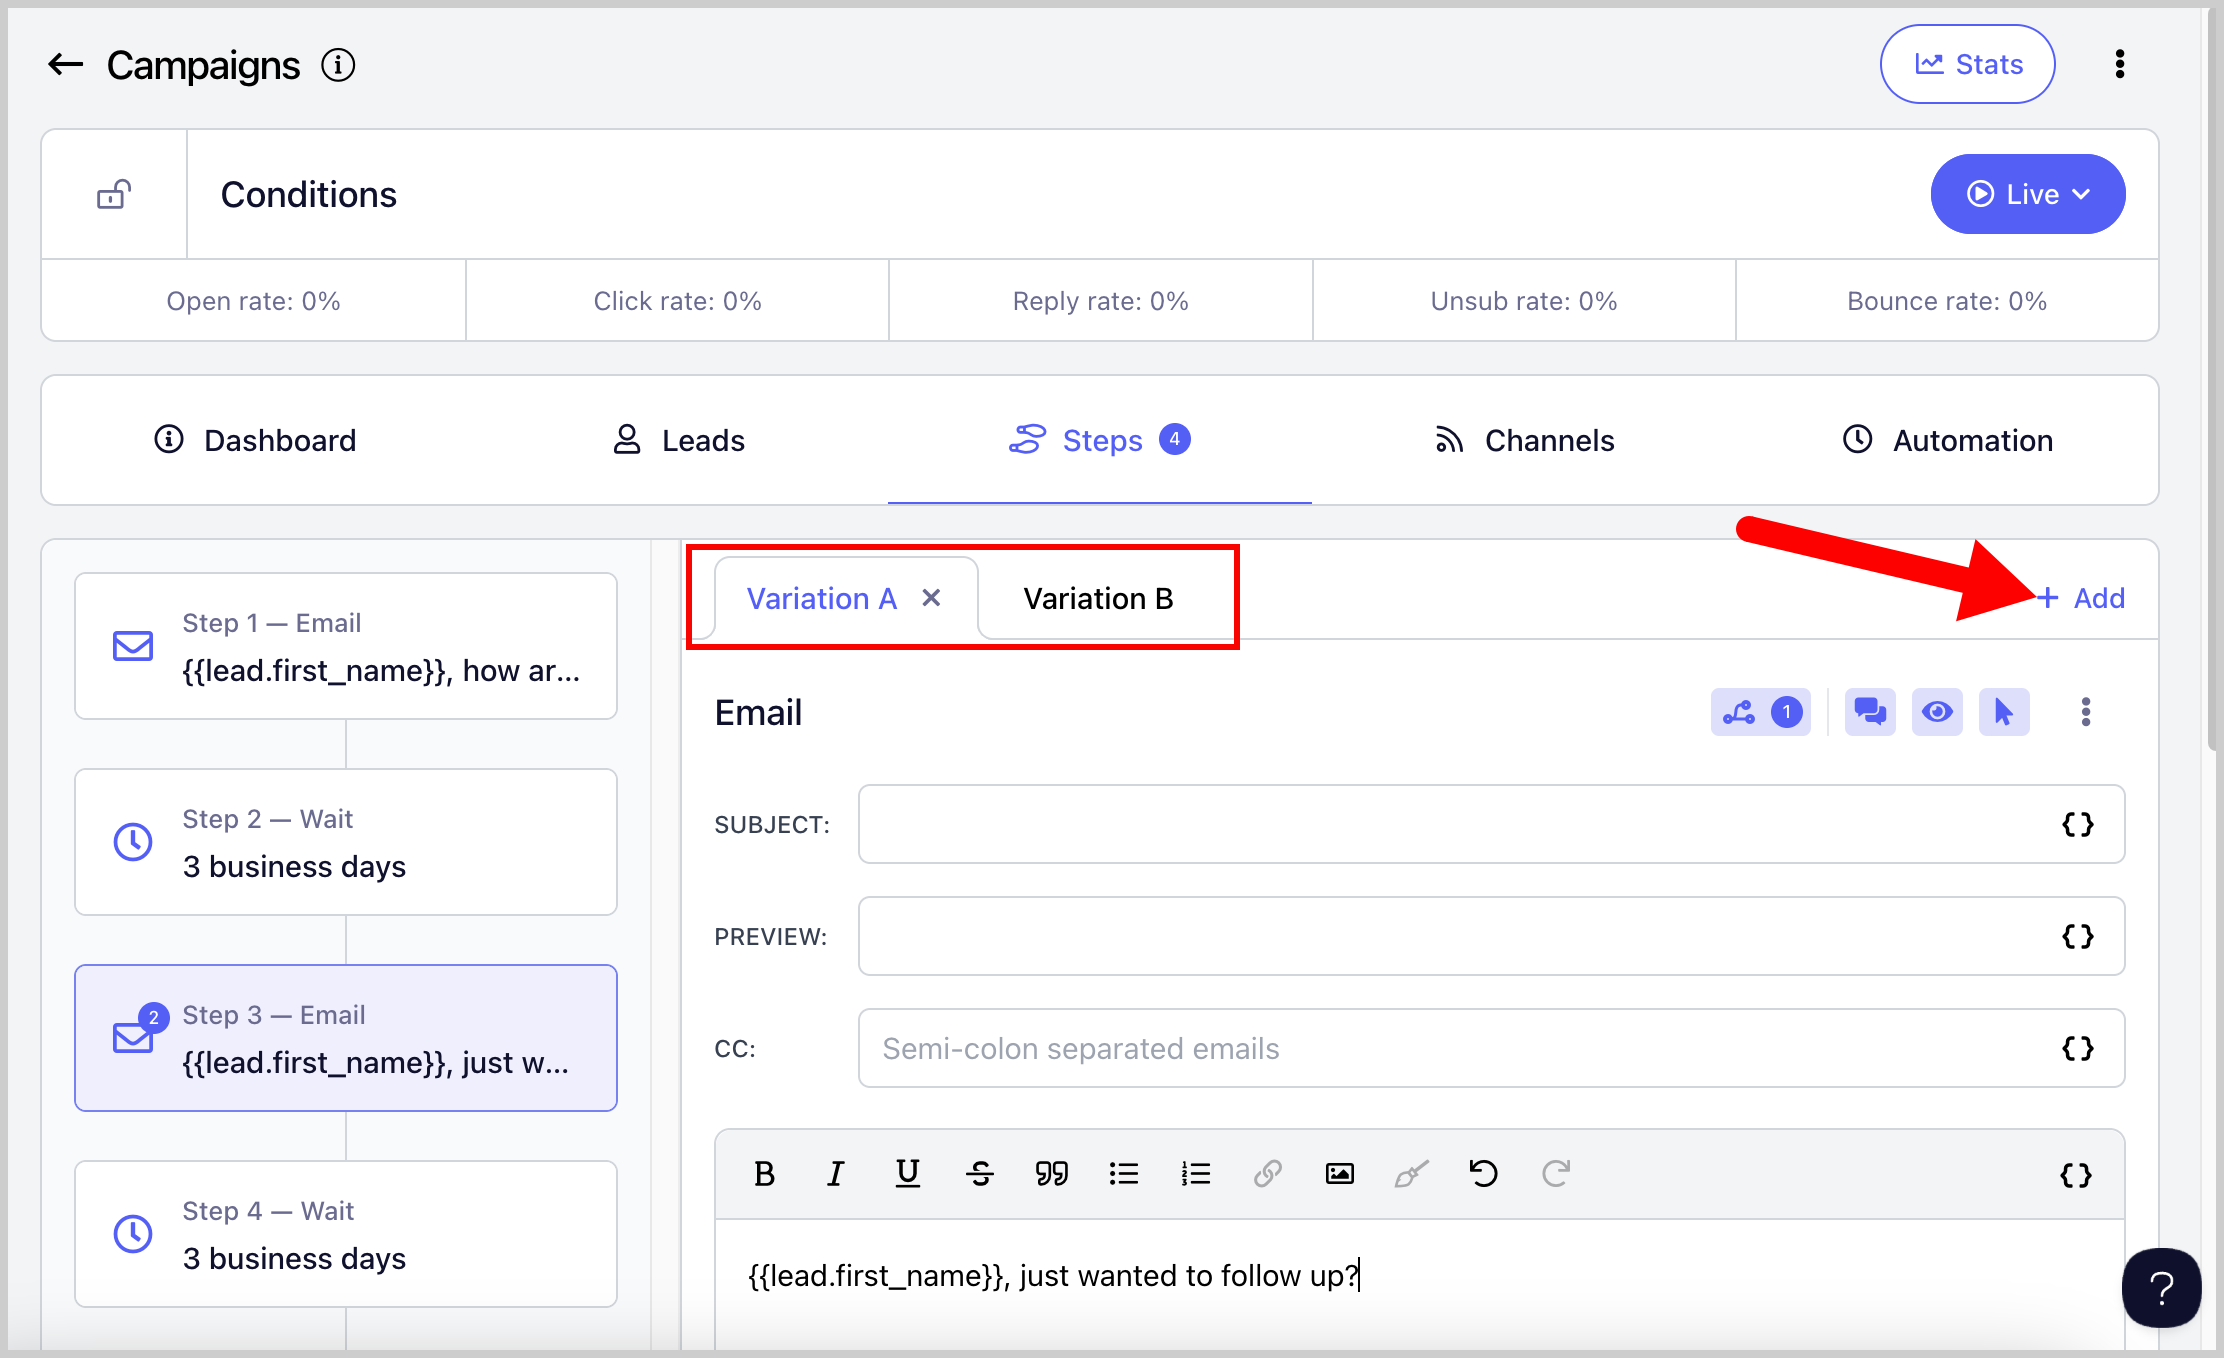Open the Email section three-dot menu
Screen dimensions: 2224x1358
(2085, 712)
